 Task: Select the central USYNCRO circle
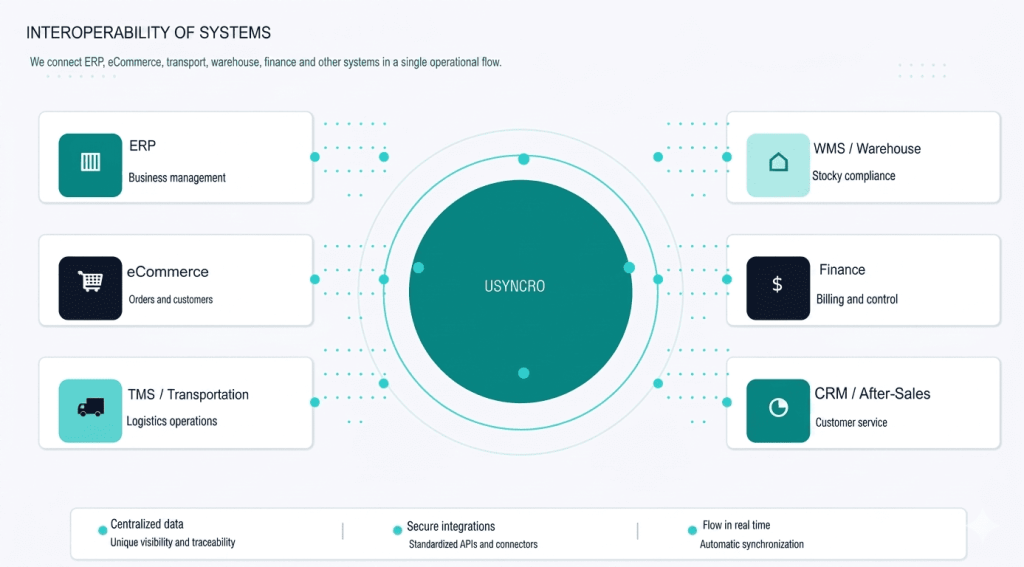520,291
